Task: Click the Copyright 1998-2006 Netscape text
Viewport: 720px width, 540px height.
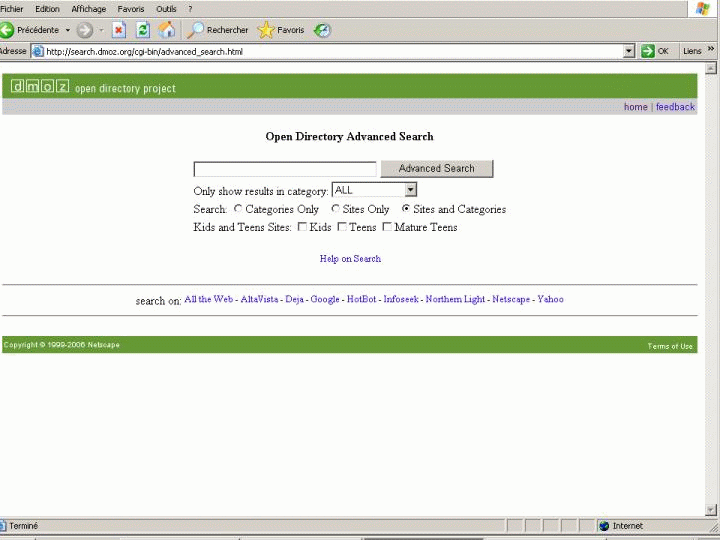Action: [x=62, y=345]
